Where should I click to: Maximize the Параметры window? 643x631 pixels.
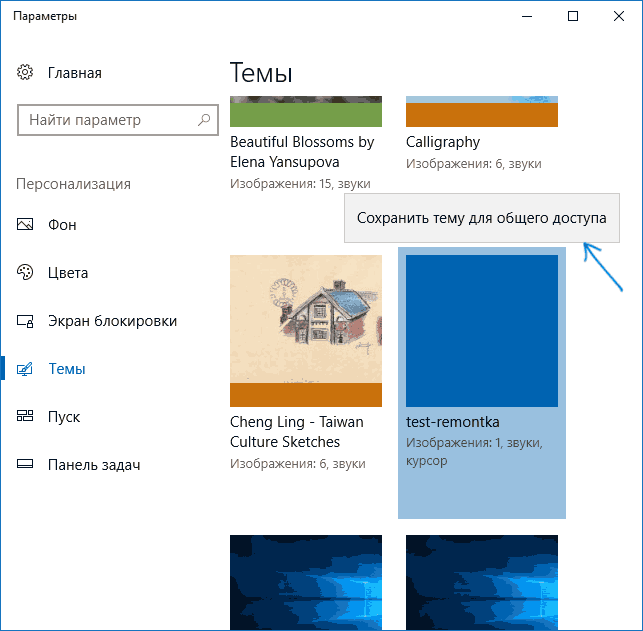tap(572, 16)
